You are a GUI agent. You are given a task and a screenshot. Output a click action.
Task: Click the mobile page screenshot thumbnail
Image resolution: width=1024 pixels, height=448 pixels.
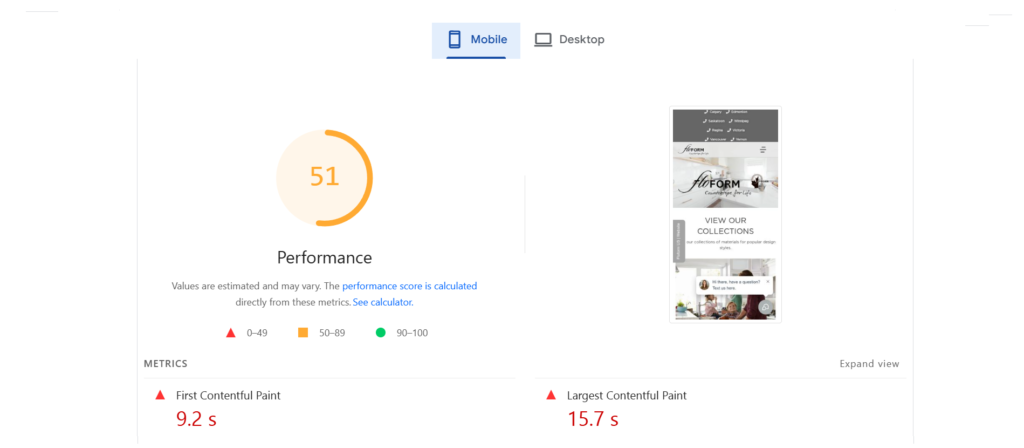725,215
